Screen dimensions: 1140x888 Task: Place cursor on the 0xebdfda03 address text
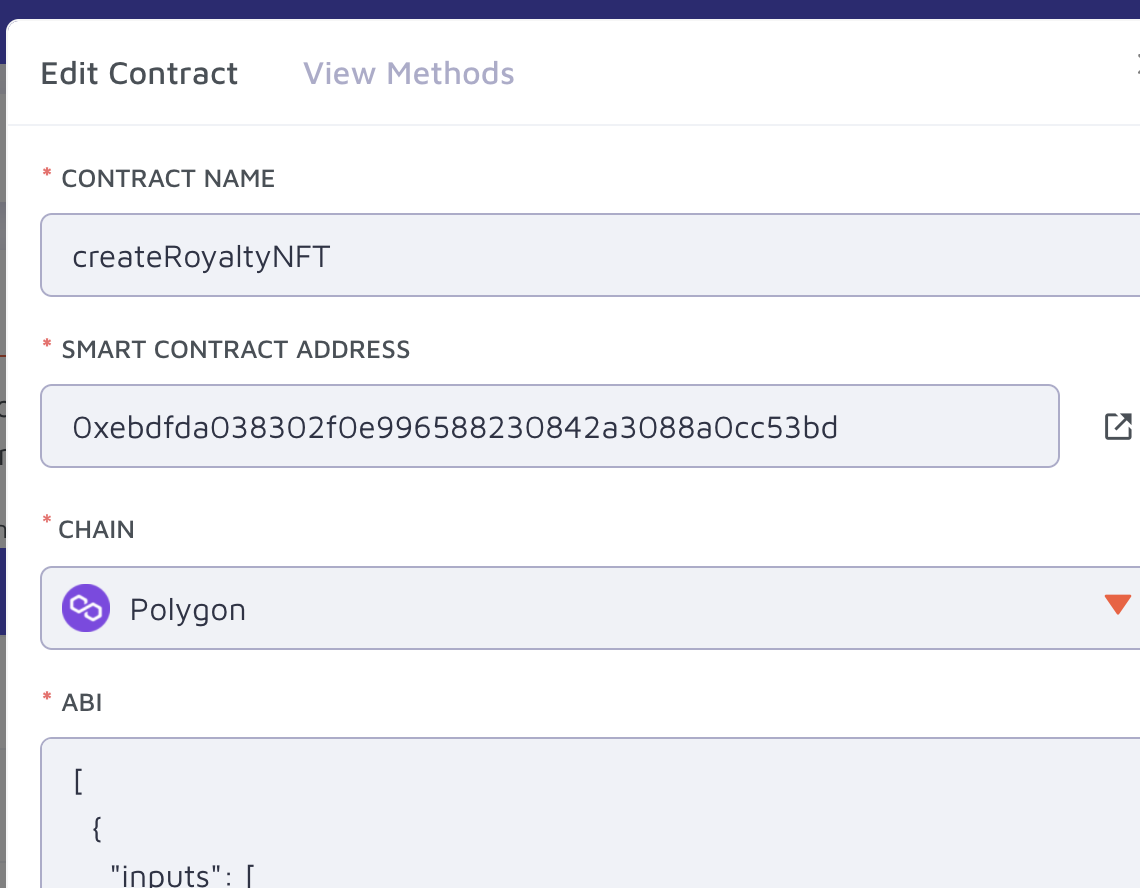click(455, 428)
